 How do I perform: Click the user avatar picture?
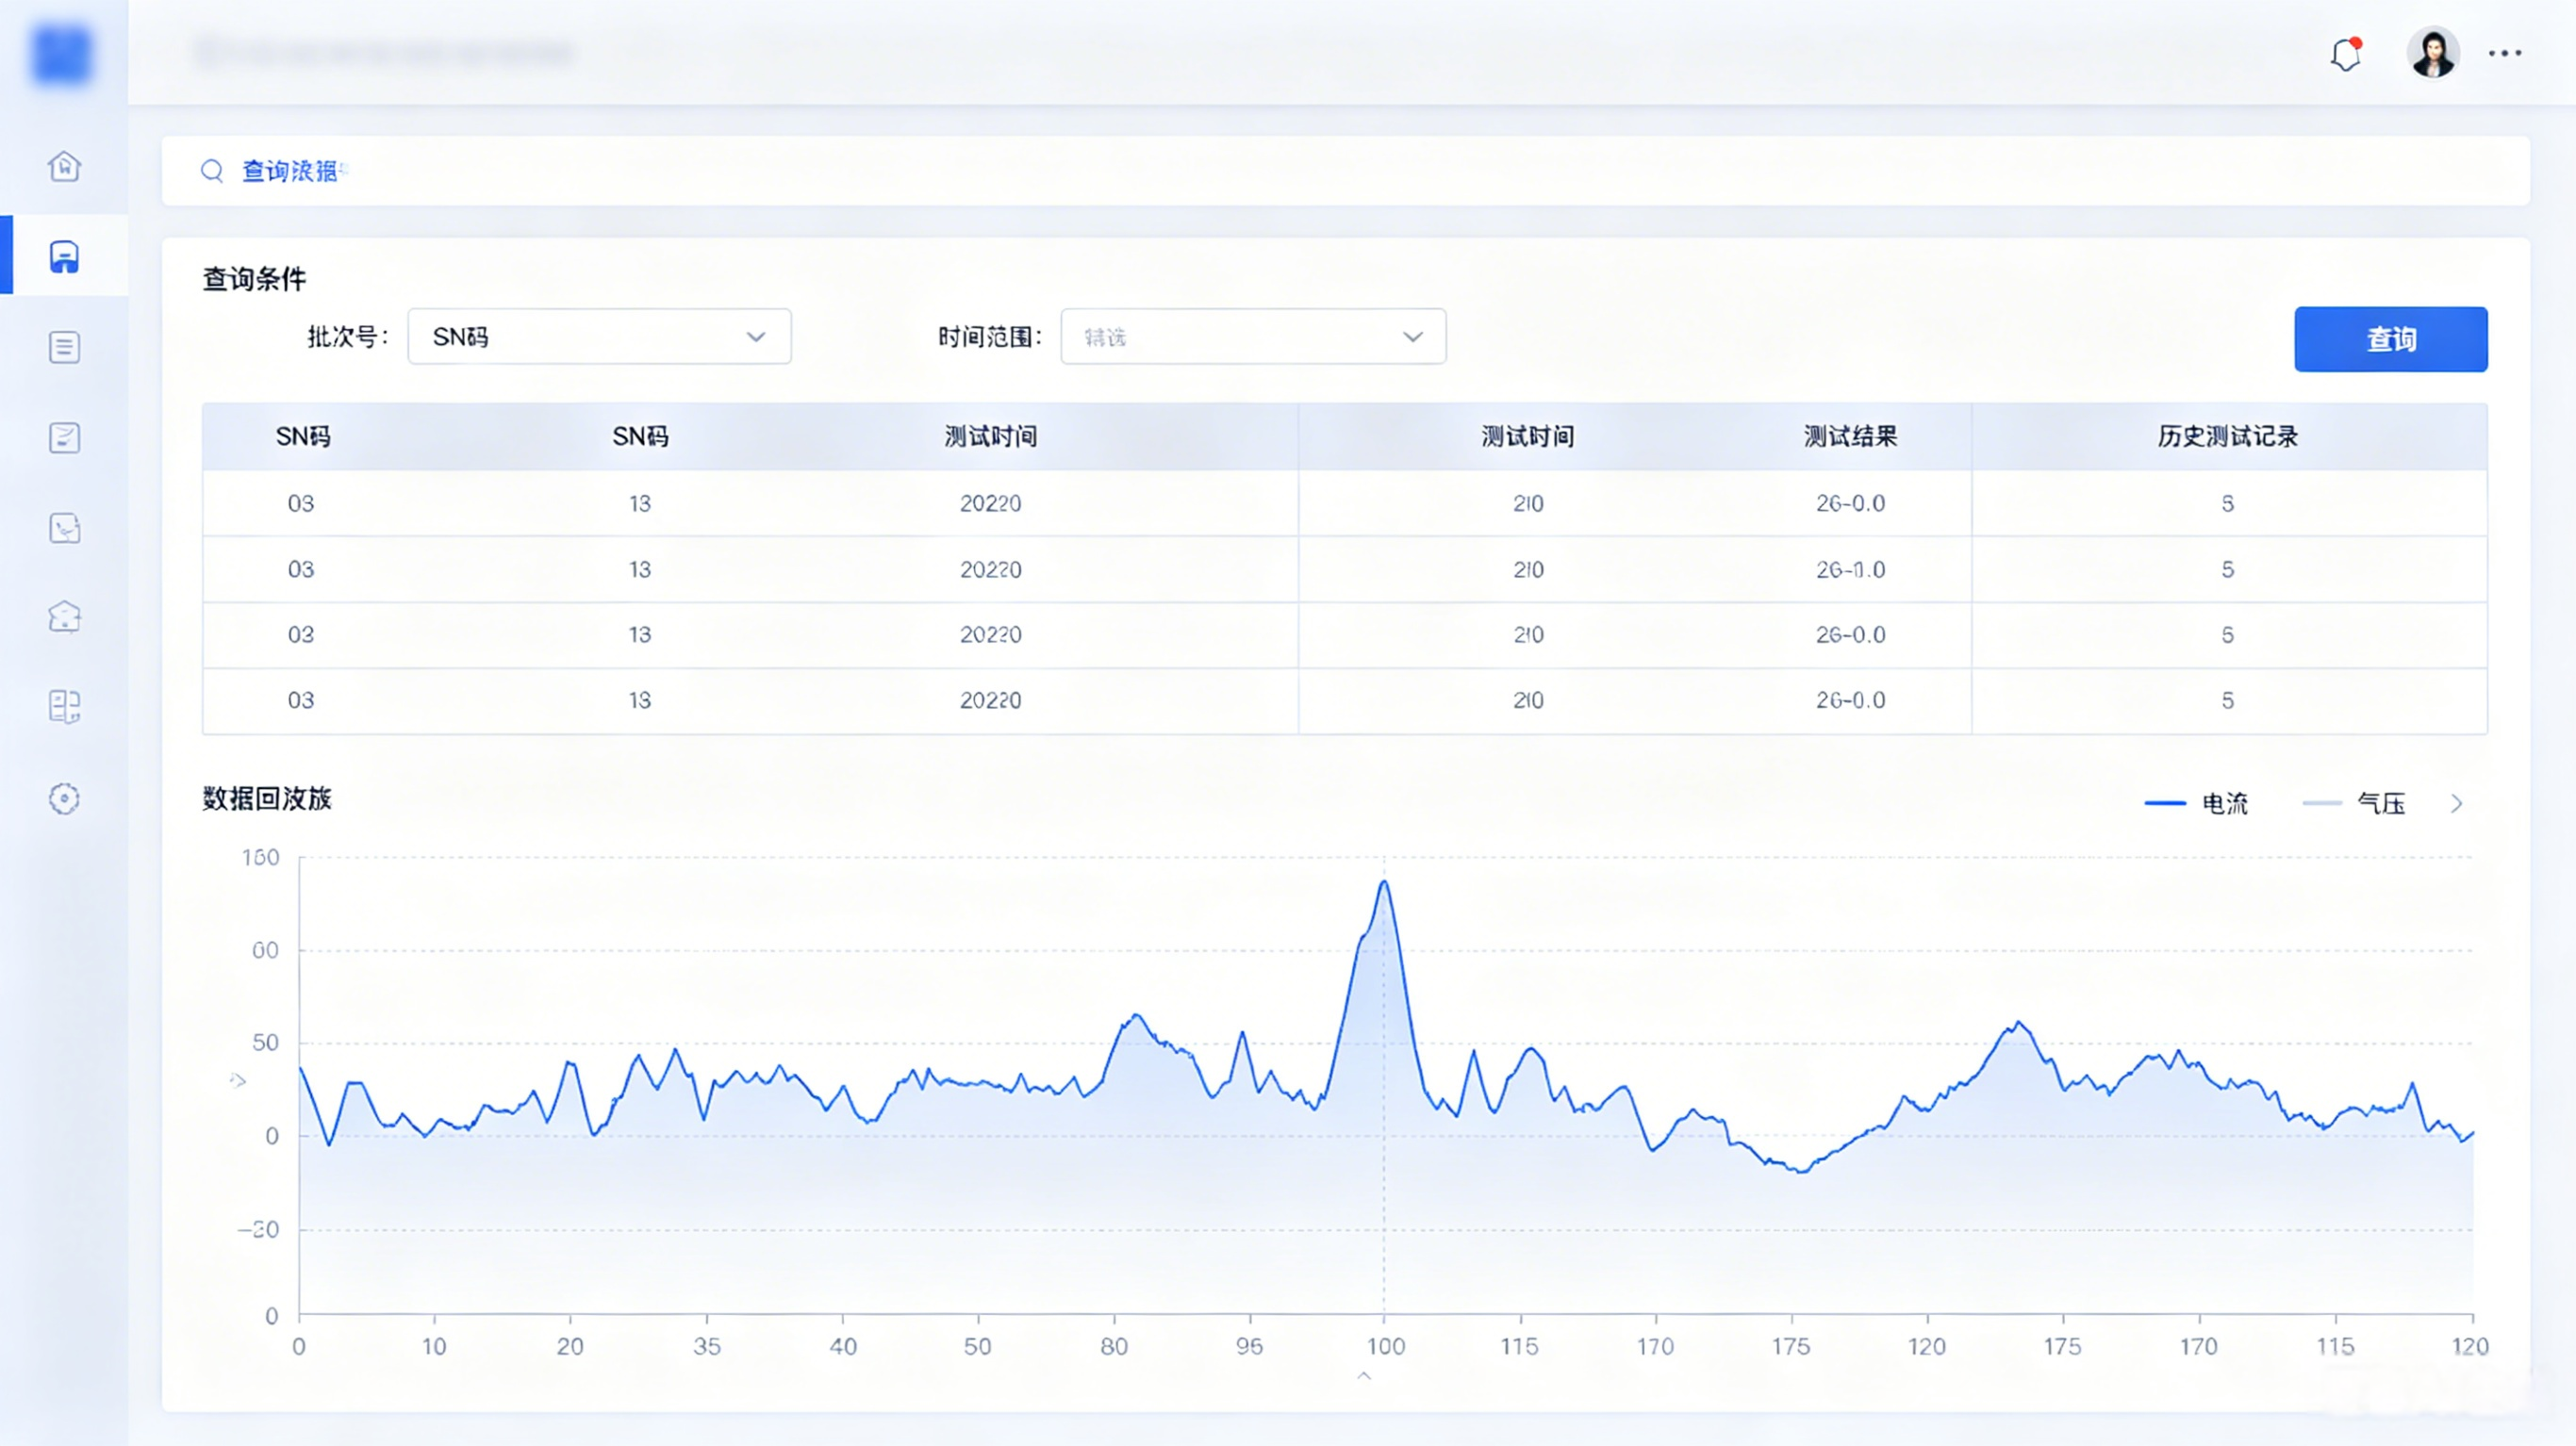tap(2432, 53)
